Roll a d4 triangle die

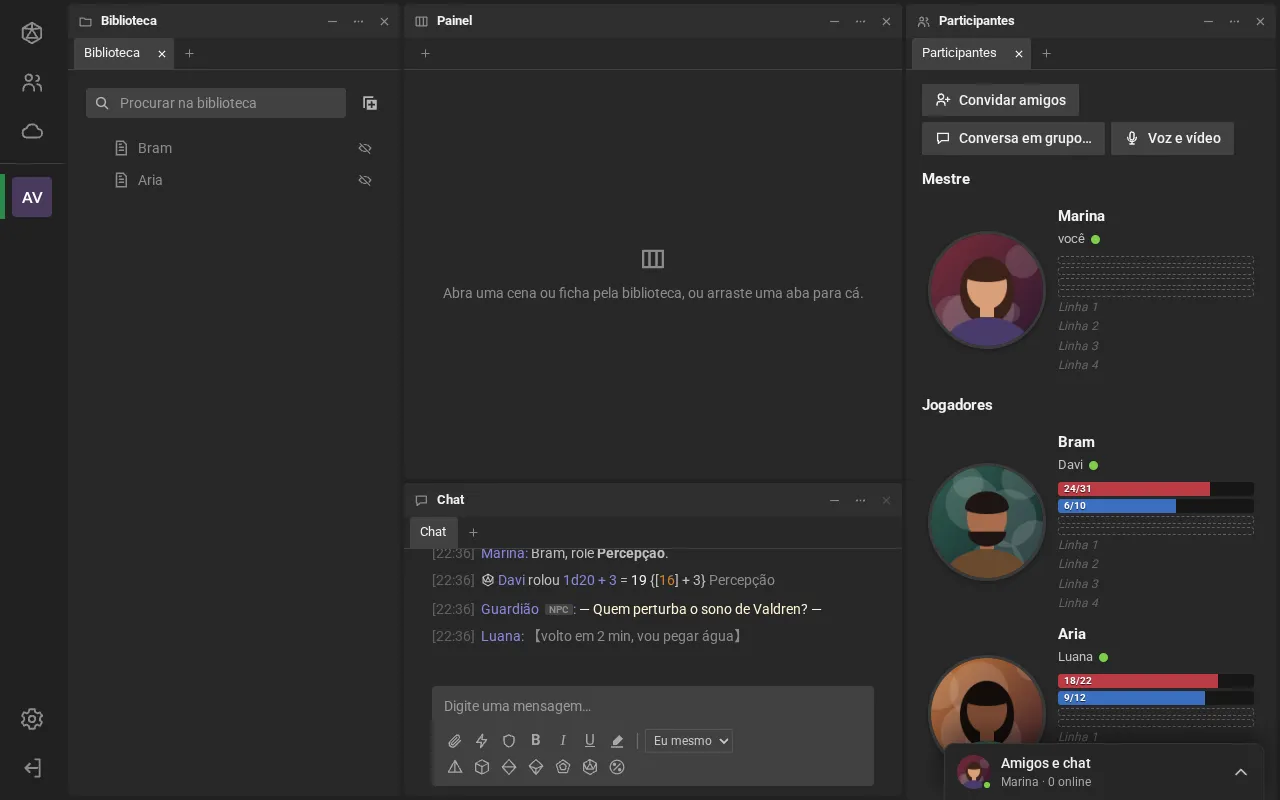tap(455, 767)
